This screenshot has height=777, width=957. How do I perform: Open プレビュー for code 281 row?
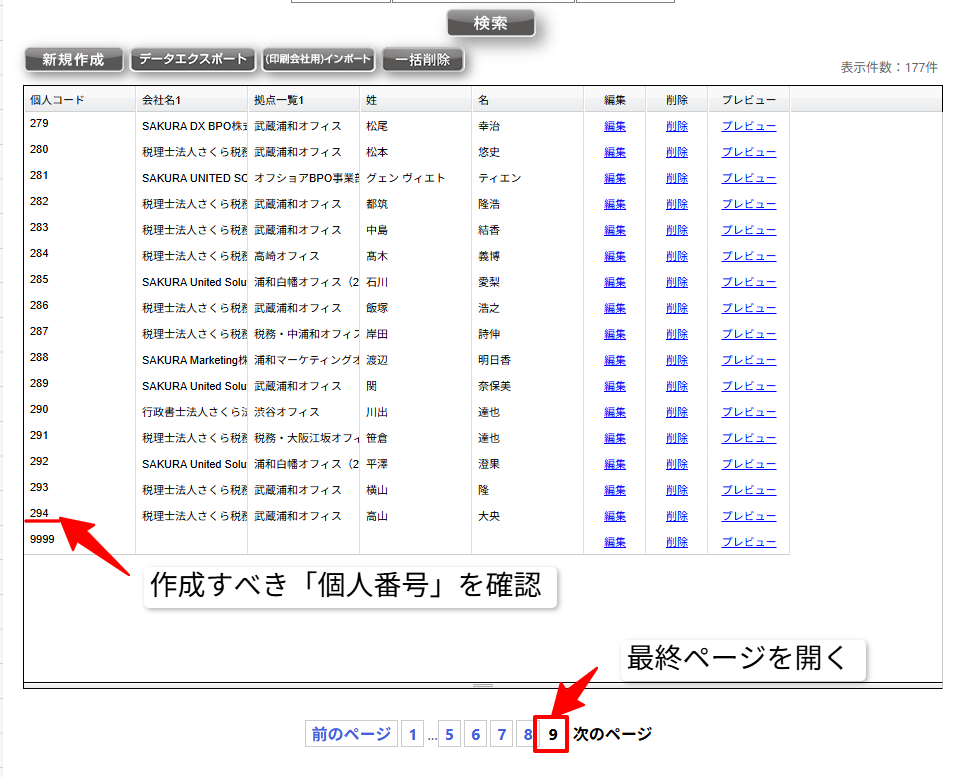coord(748,178)
